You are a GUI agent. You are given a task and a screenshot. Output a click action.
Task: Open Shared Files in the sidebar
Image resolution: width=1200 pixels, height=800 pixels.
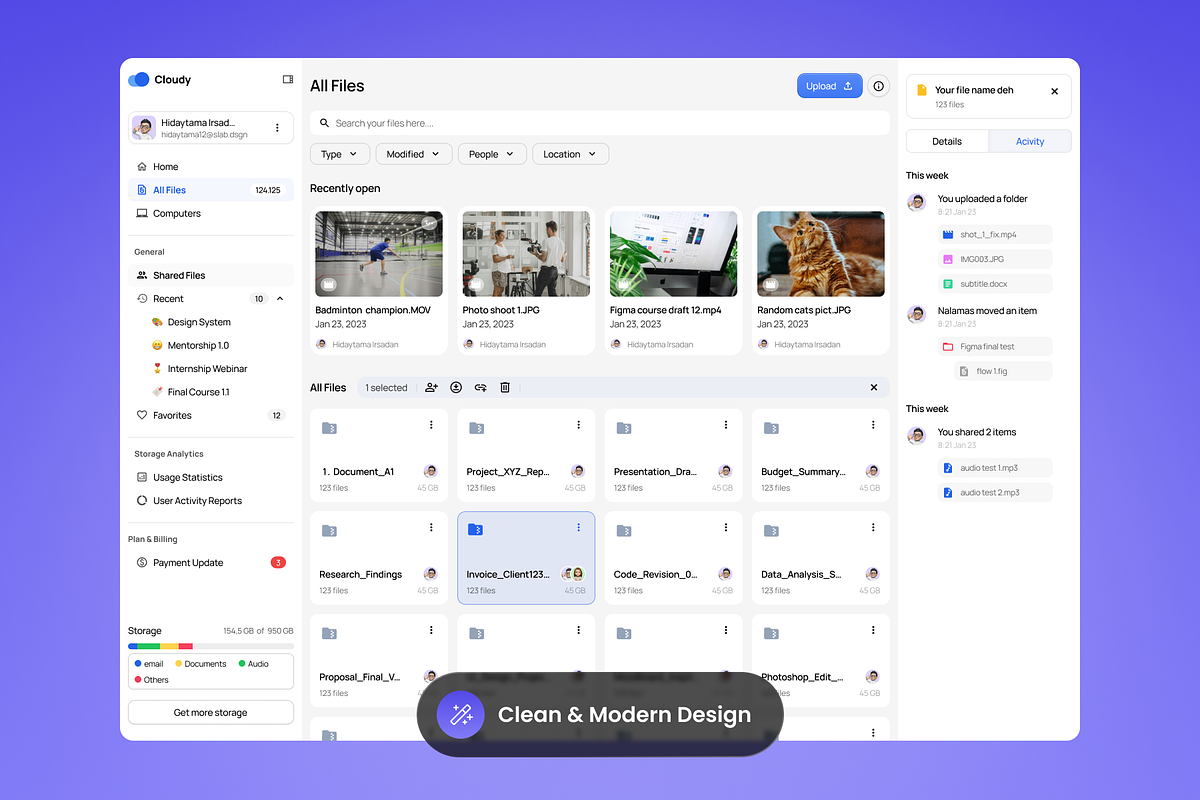coord(179,275)
